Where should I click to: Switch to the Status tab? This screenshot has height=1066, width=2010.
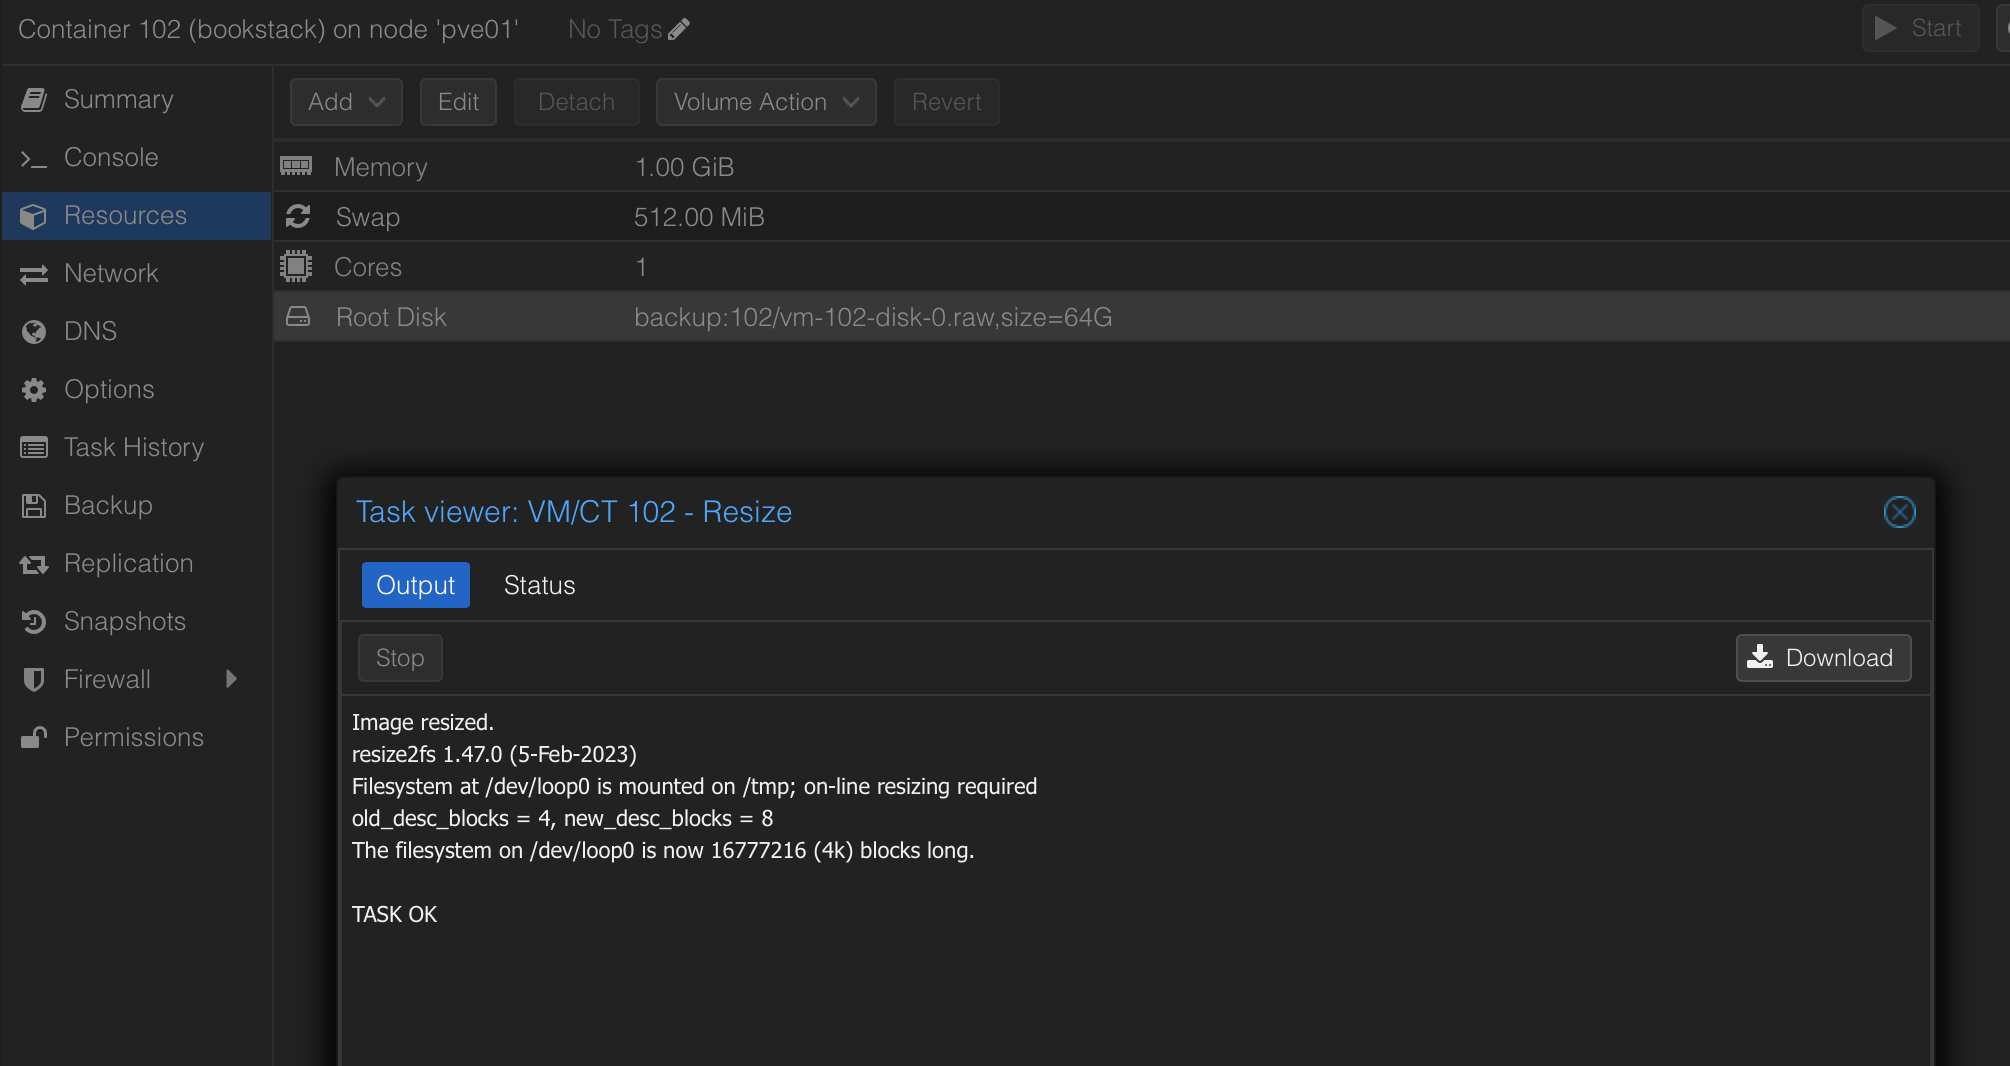pos(539,585)
